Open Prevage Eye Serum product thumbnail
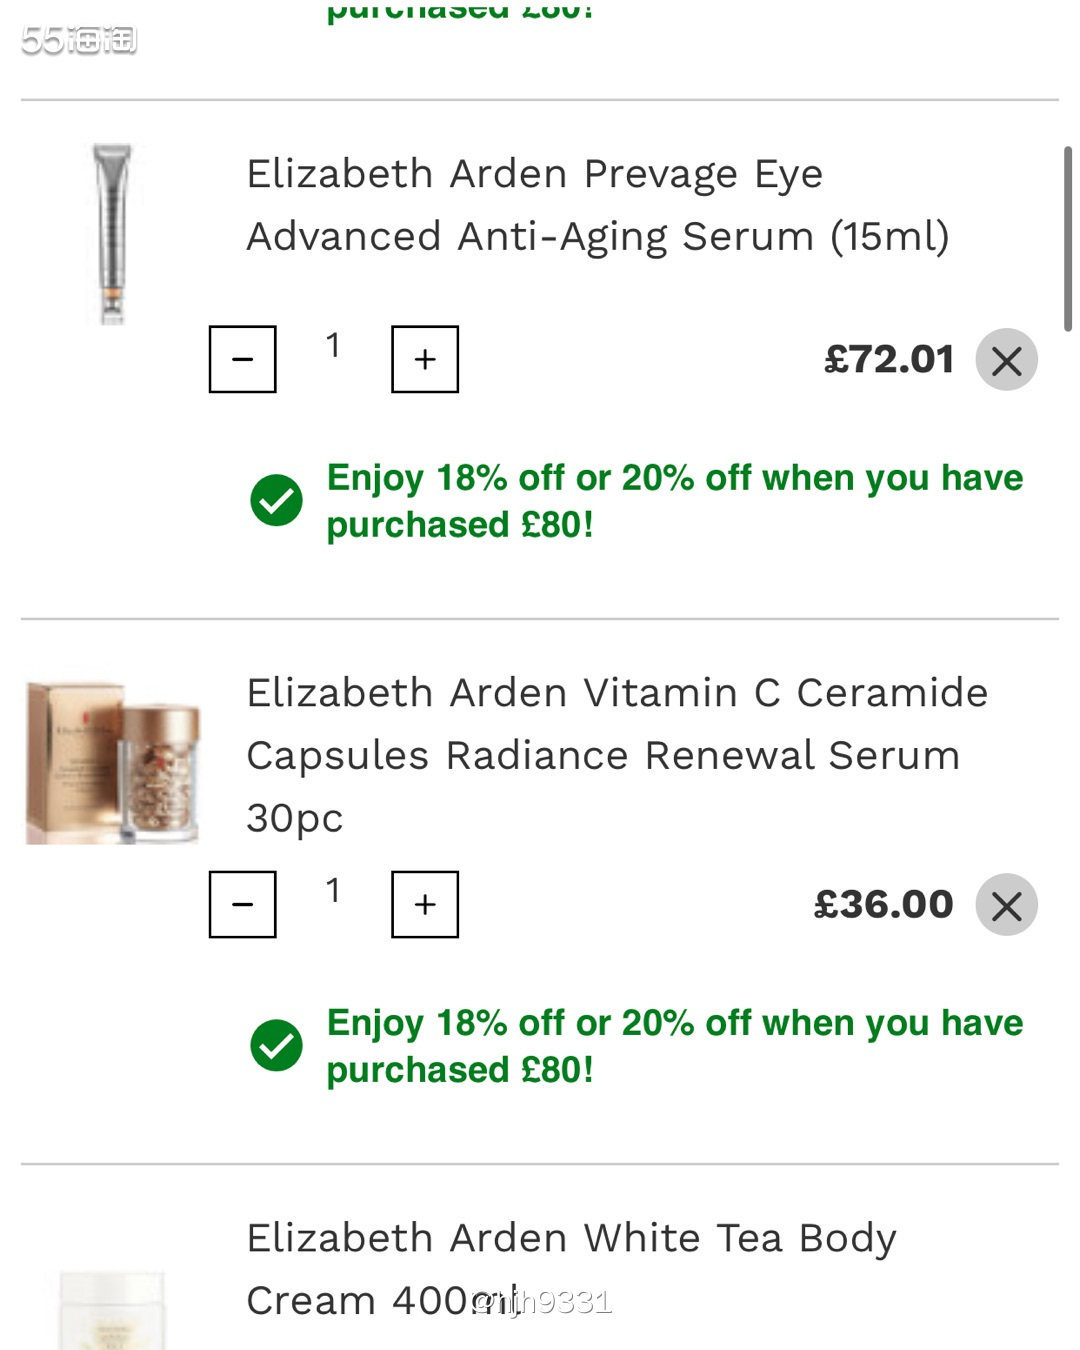1080x1350 pixels. 112,233
